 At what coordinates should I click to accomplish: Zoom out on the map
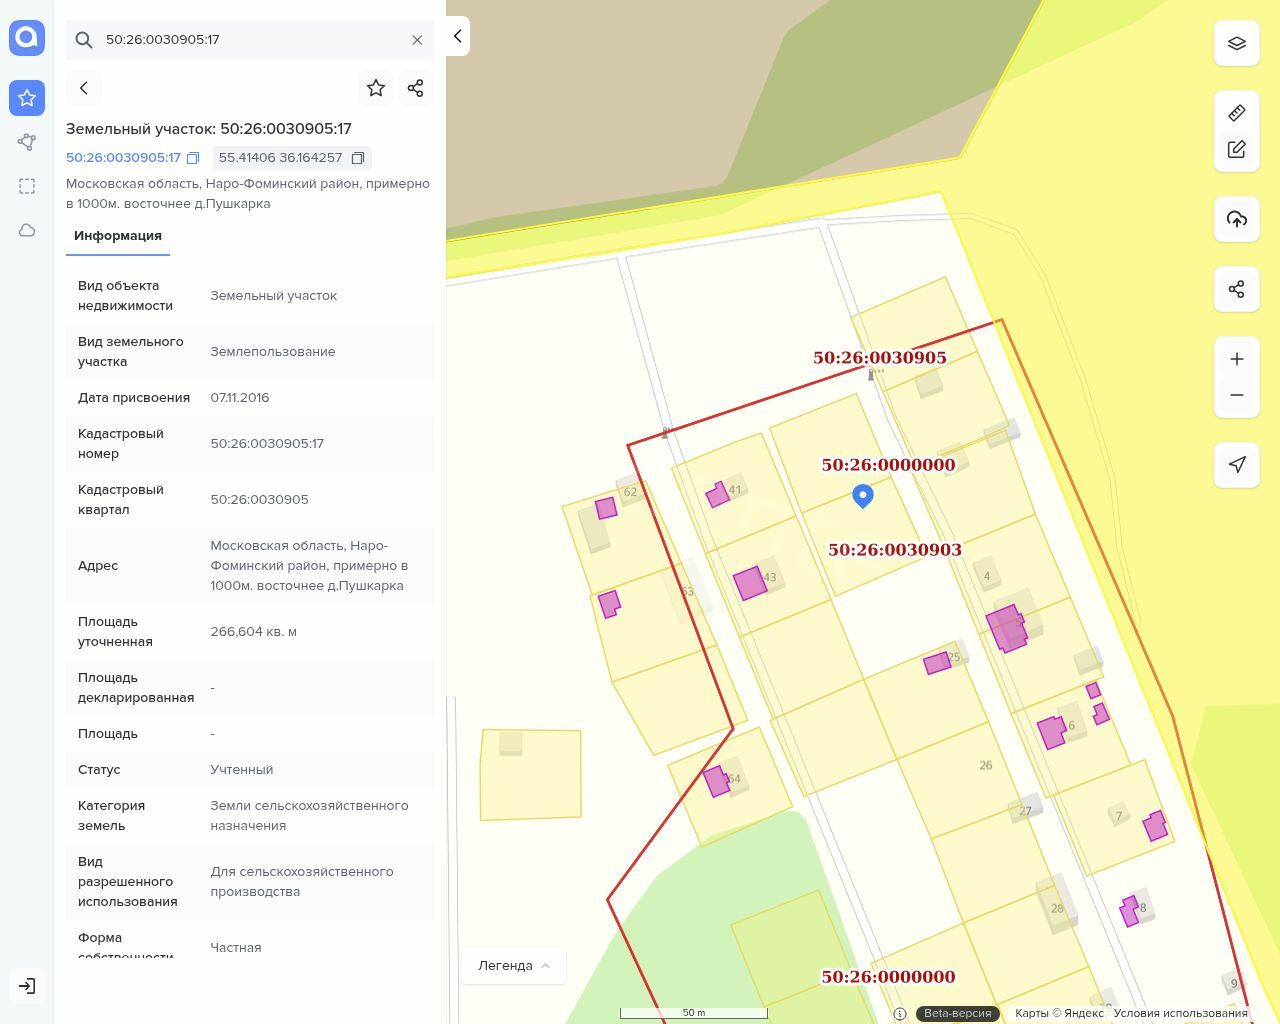point(1237,395)
